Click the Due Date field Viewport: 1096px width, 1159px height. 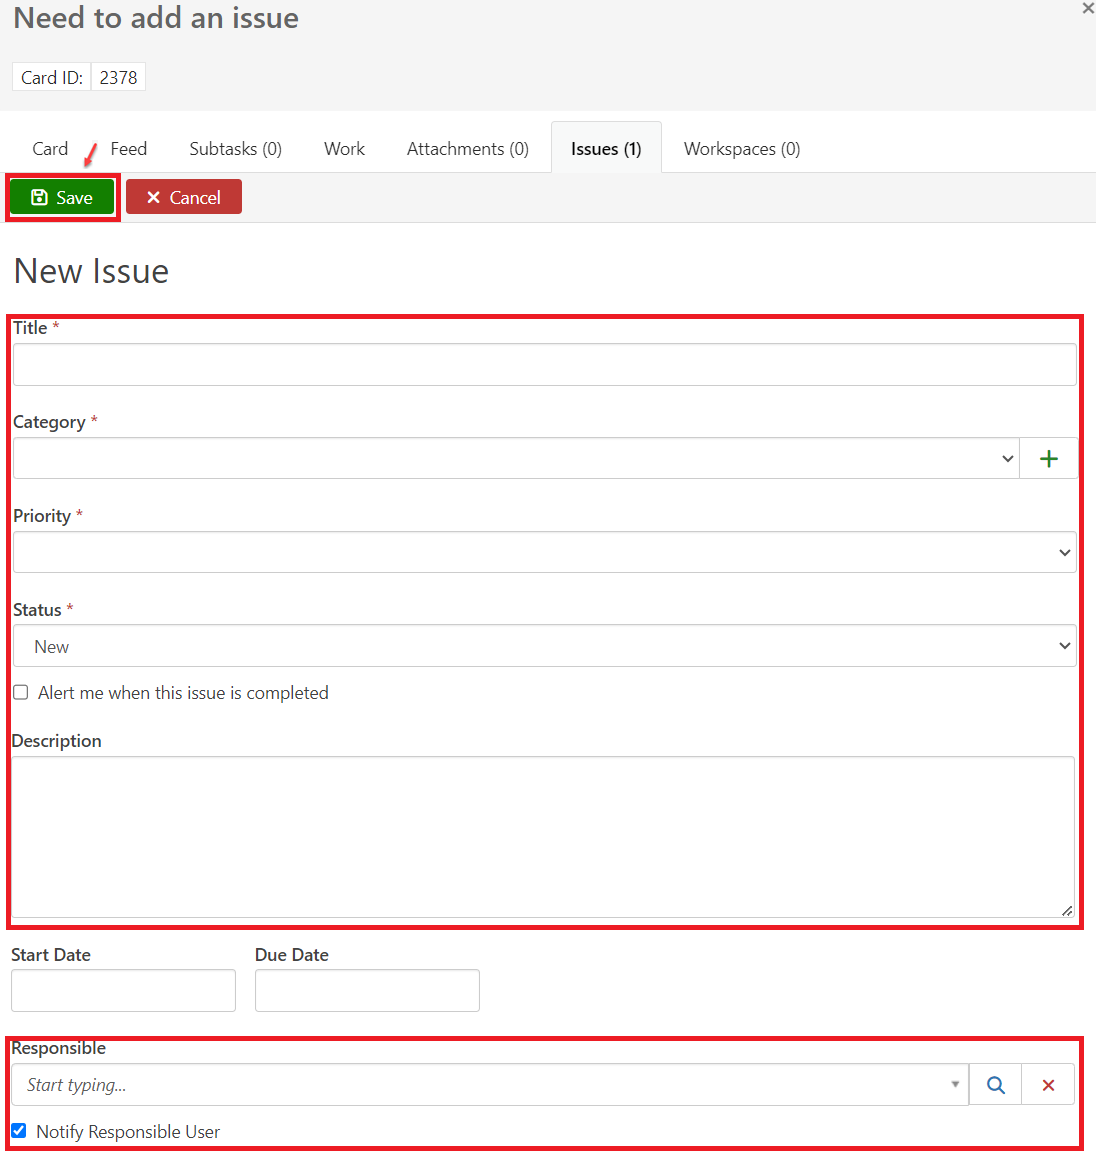click(x=367, y=991)
